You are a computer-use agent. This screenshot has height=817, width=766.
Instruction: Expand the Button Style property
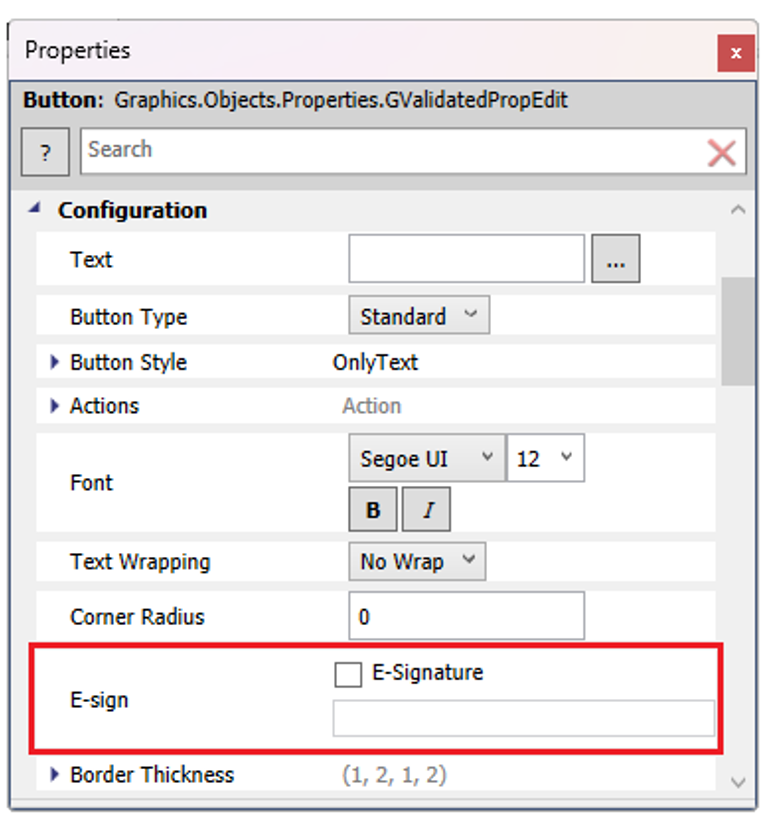(x=54, y=362)
